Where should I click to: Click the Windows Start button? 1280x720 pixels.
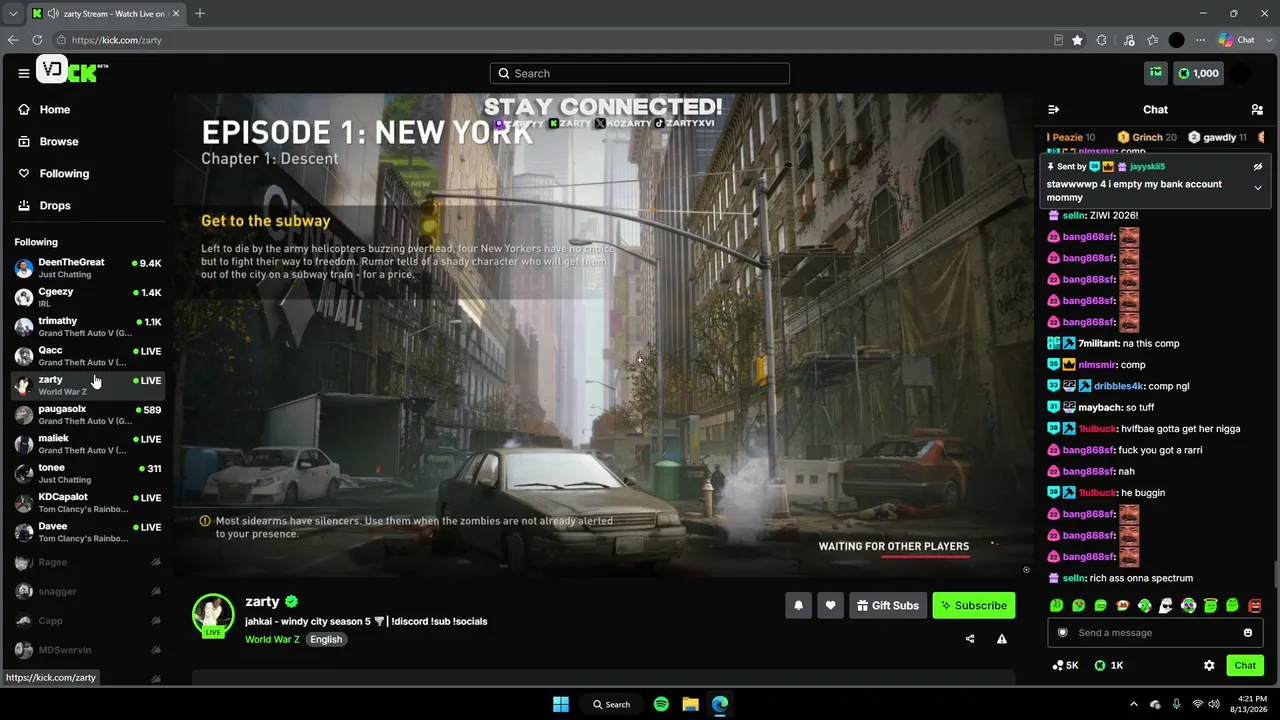tap(561, 704)
